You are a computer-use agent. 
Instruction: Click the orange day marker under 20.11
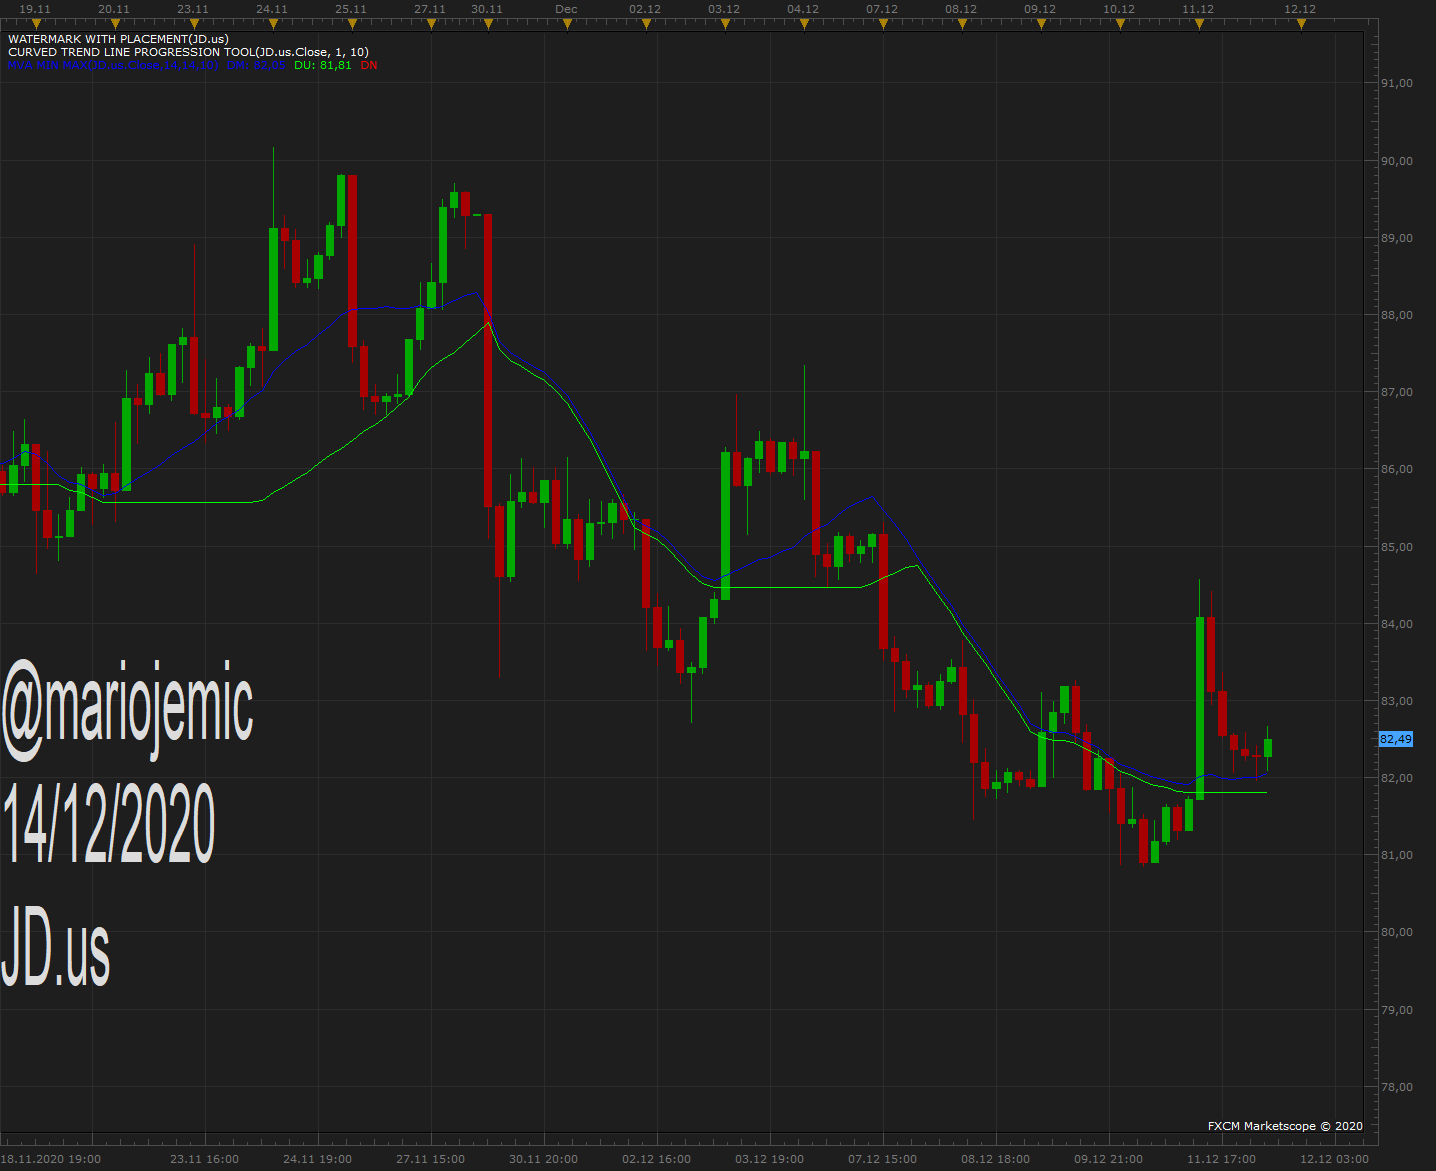(115, 24)
